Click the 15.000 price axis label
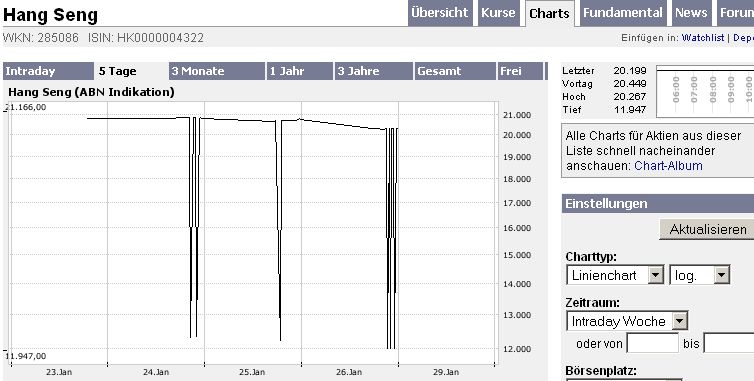 click(517, 255)
